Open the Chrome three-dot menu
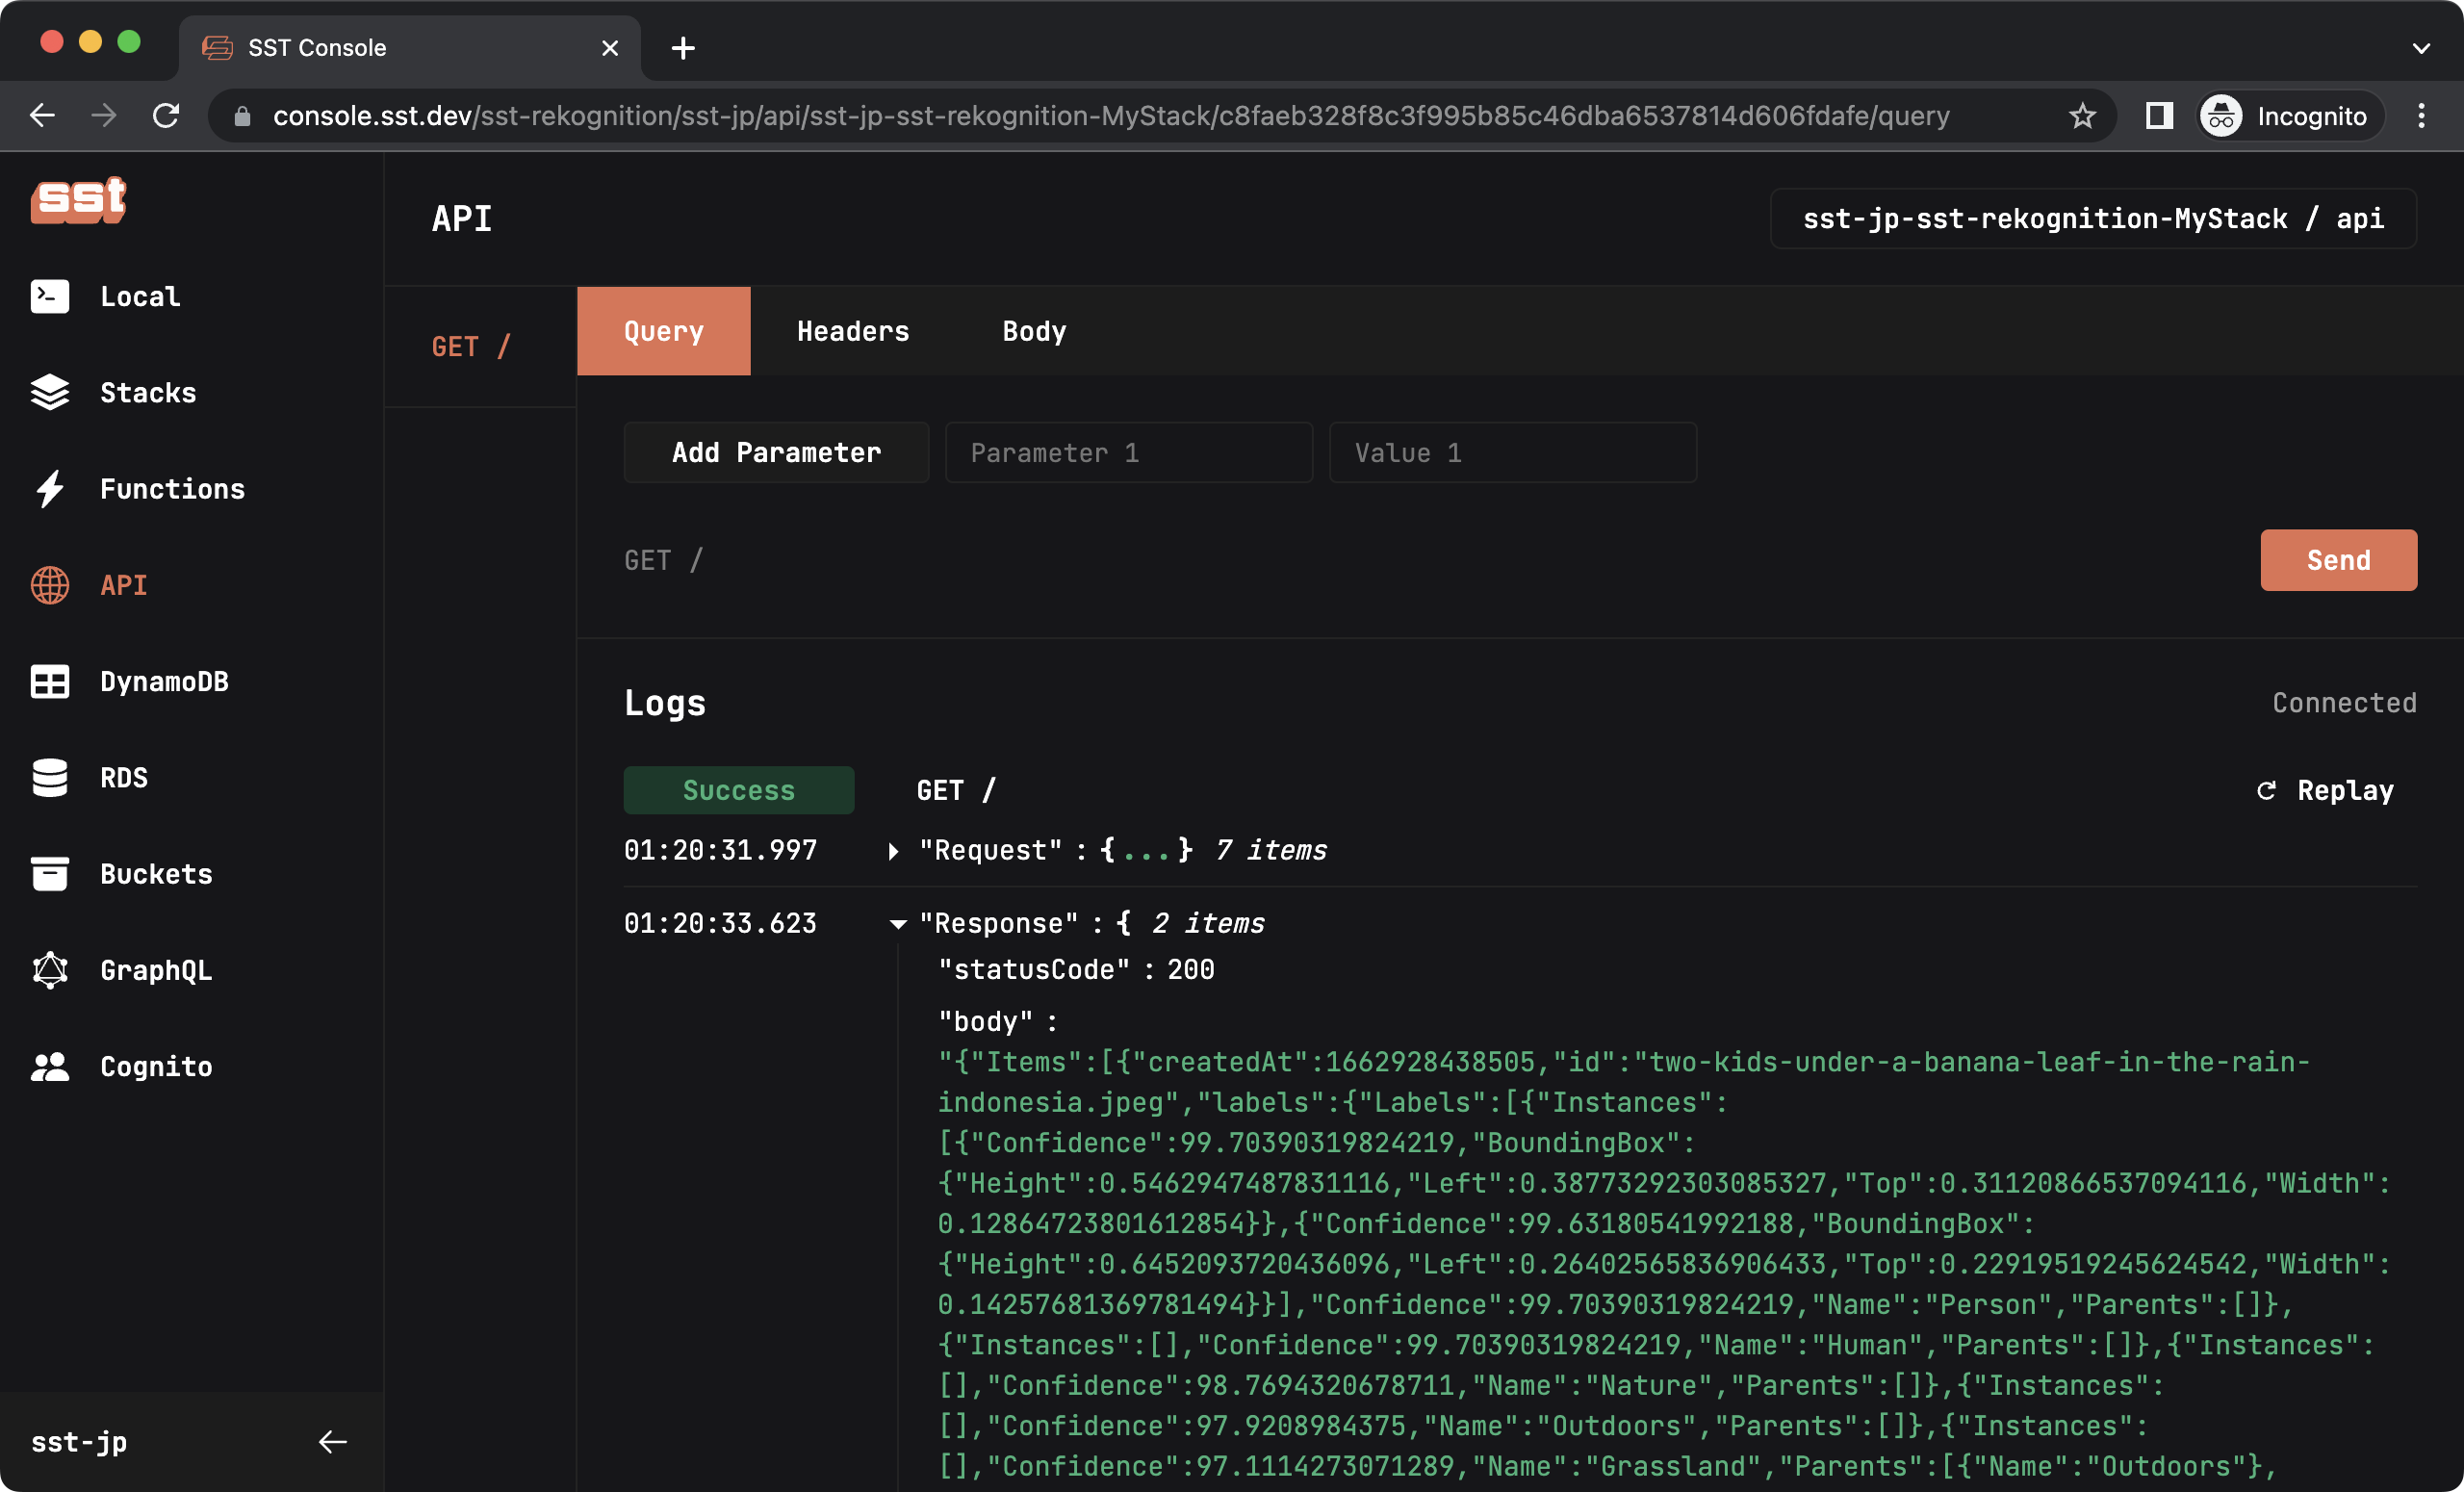Image resolution: width=2464 pixels, height=1492 pixels. 2421,116
